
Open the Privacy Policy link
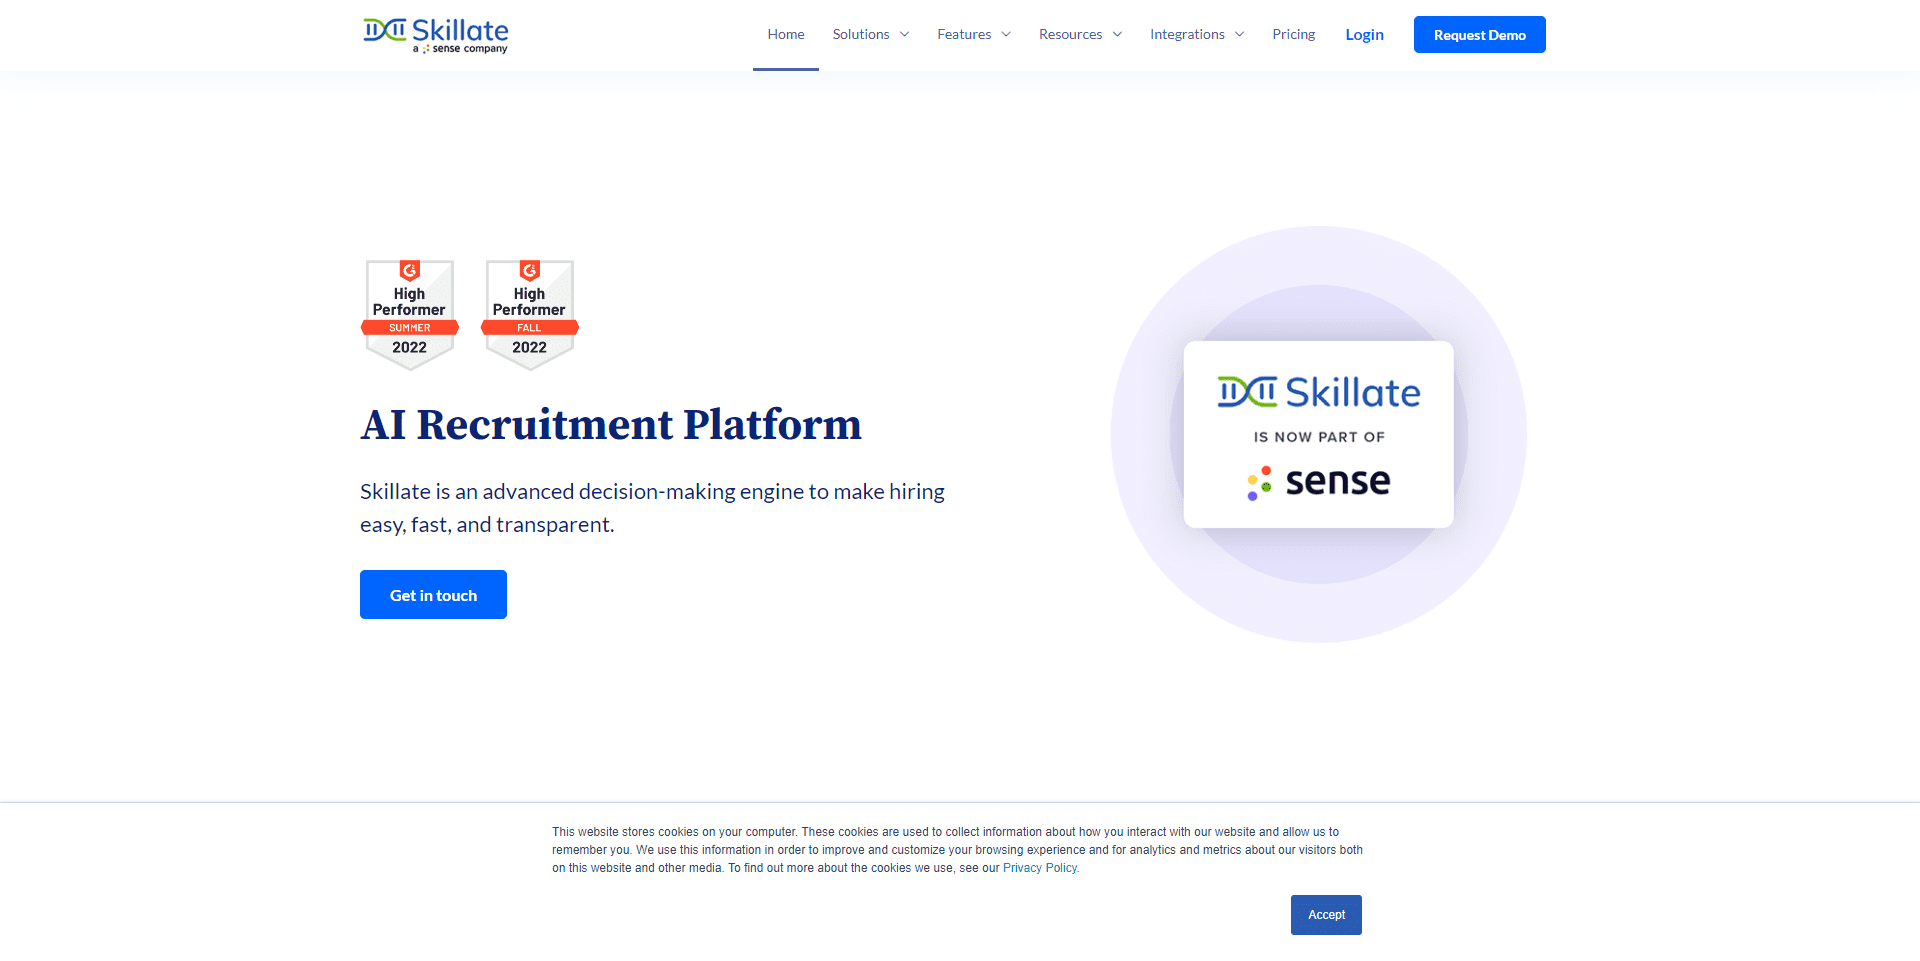click(x=1041, y=868)
